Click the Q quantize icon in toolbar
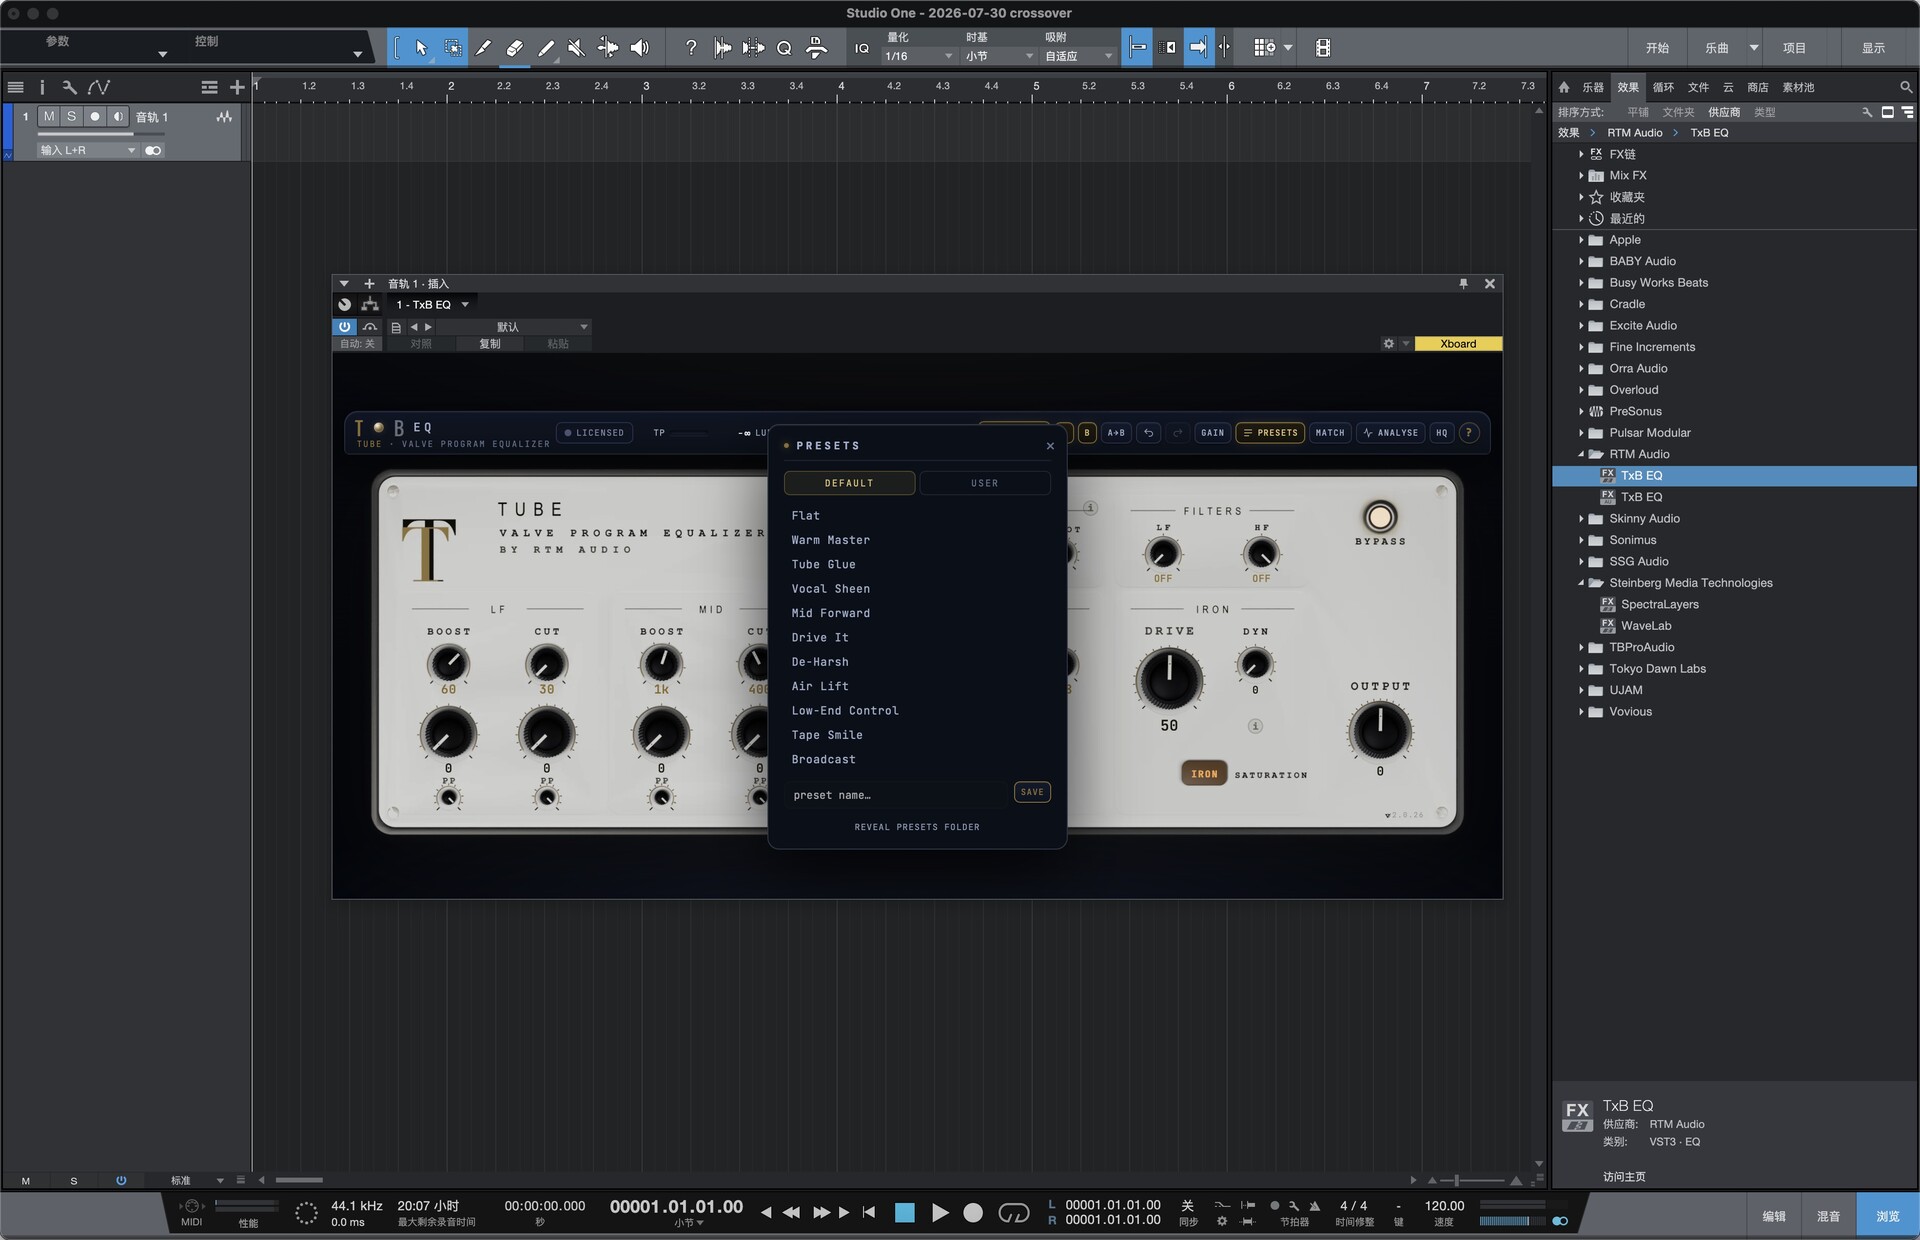This screenshot has width=1920, height=1240. (784, 48)
